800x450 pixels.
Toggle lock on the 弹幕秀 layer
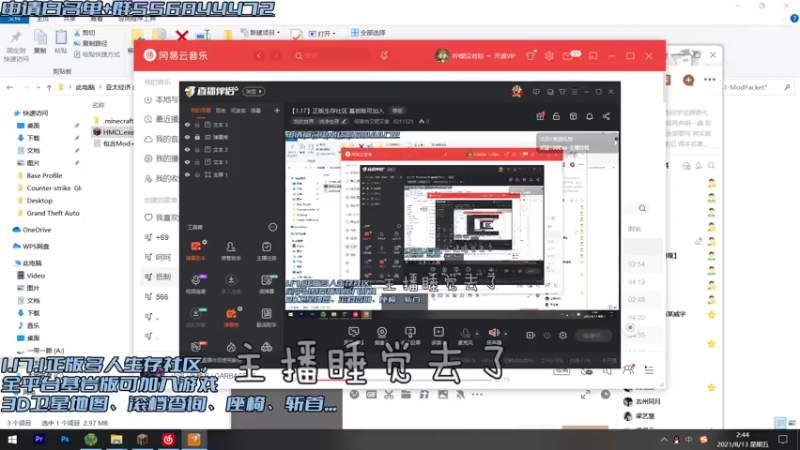click(197, 137)
